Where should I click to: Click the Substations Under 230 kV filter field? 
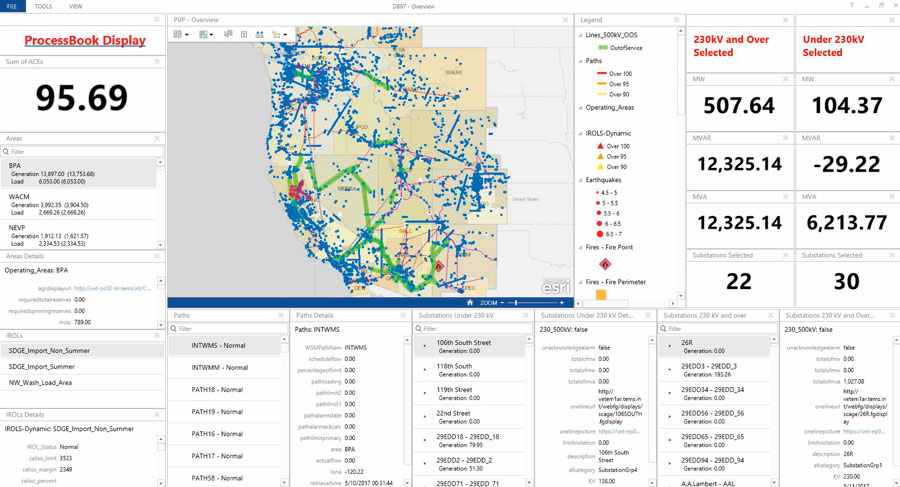[x=472, y=328]
